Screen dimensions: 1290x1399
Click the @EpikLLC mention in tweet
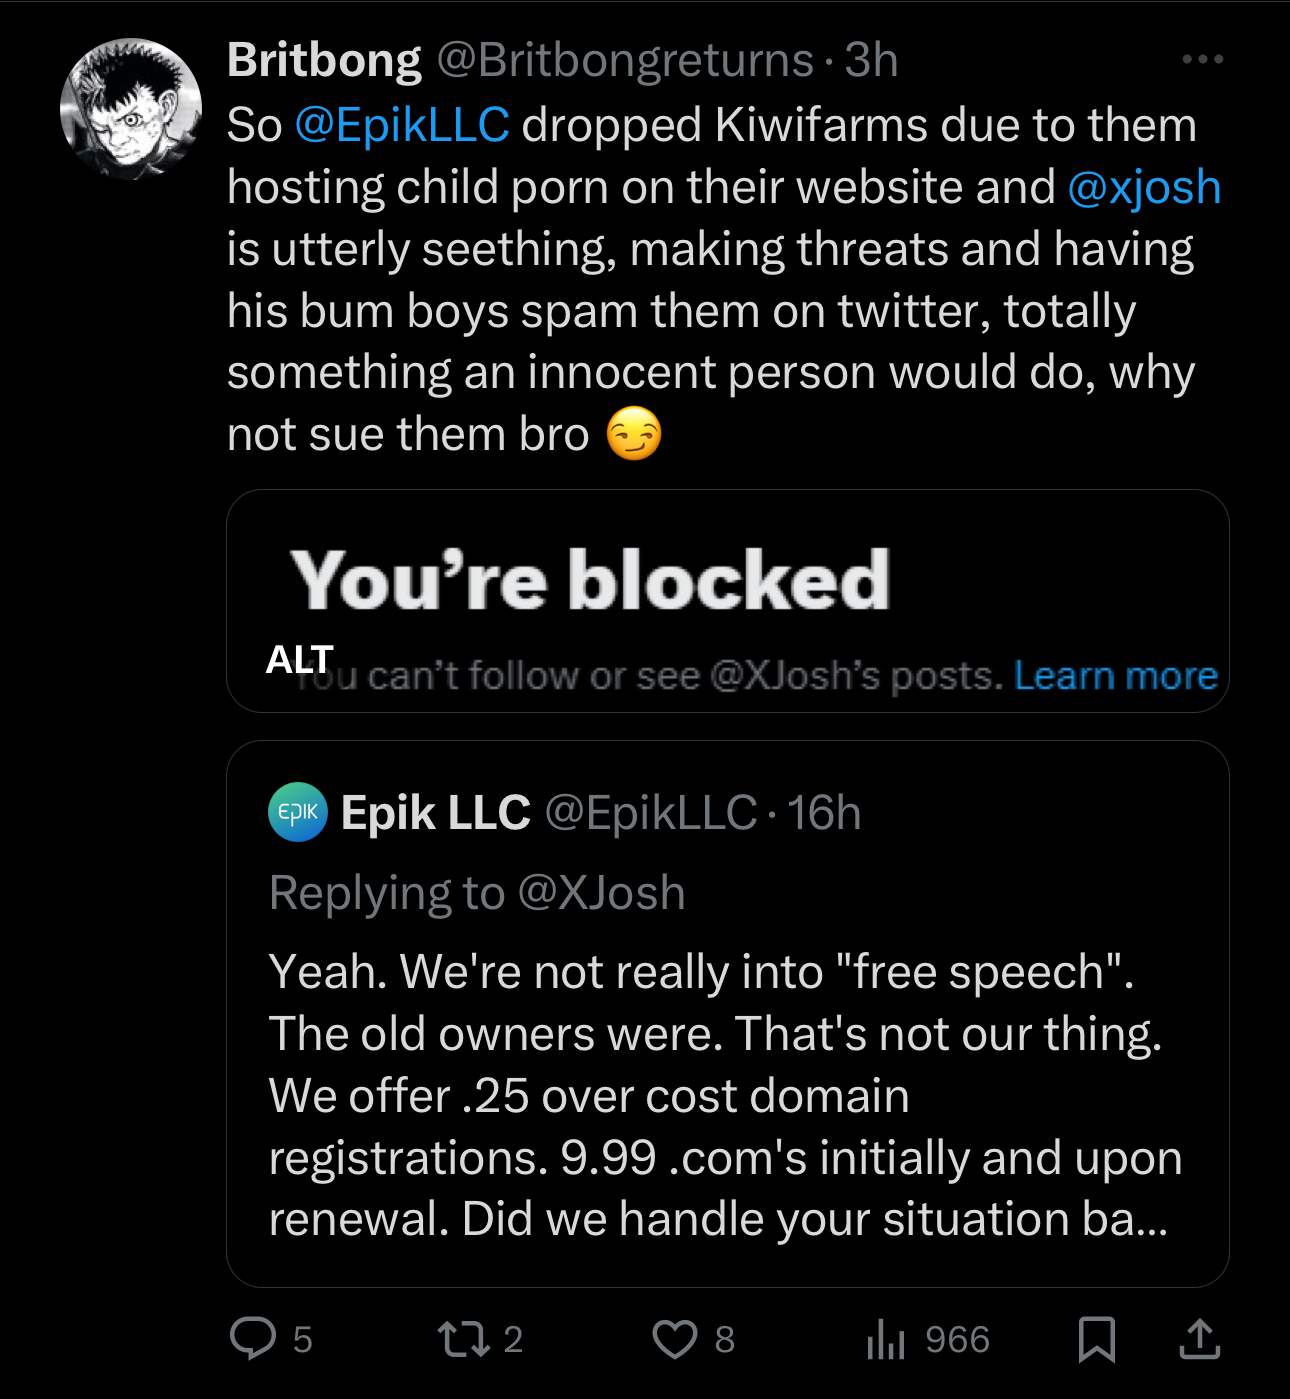(x=402, y=126)
